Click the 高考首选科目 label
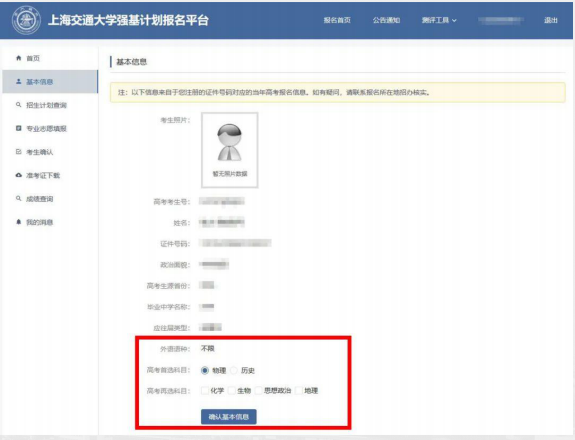The width and height of the screenshot is (575, 440). (168, 370)
